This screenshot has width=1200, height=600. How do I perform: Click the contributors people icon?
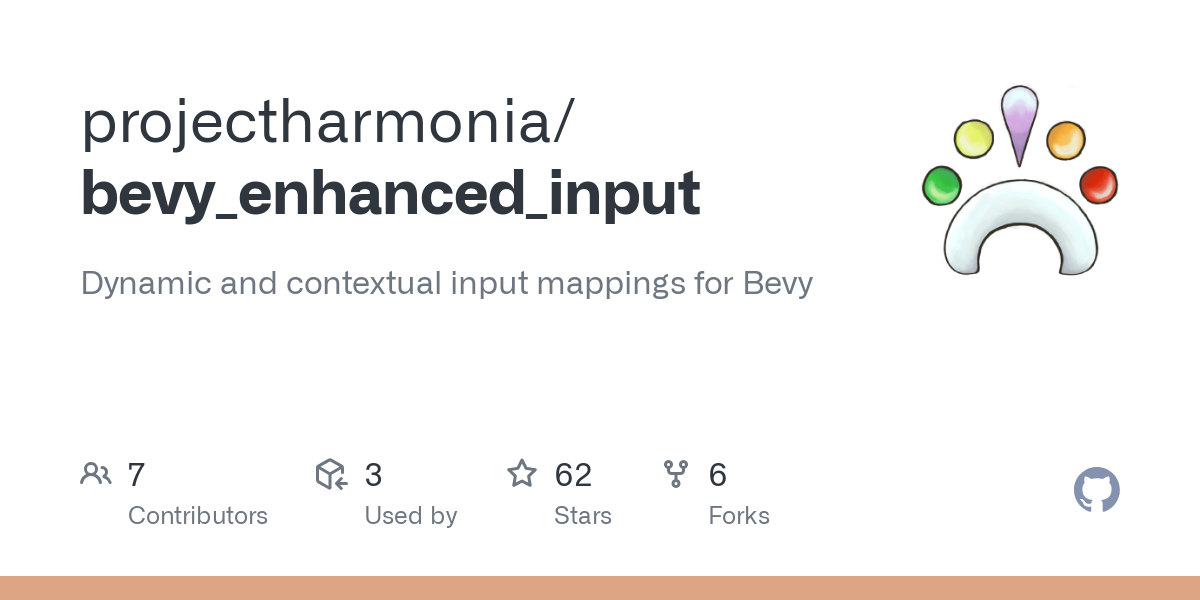pyautogui.click(x=96, y=474)
